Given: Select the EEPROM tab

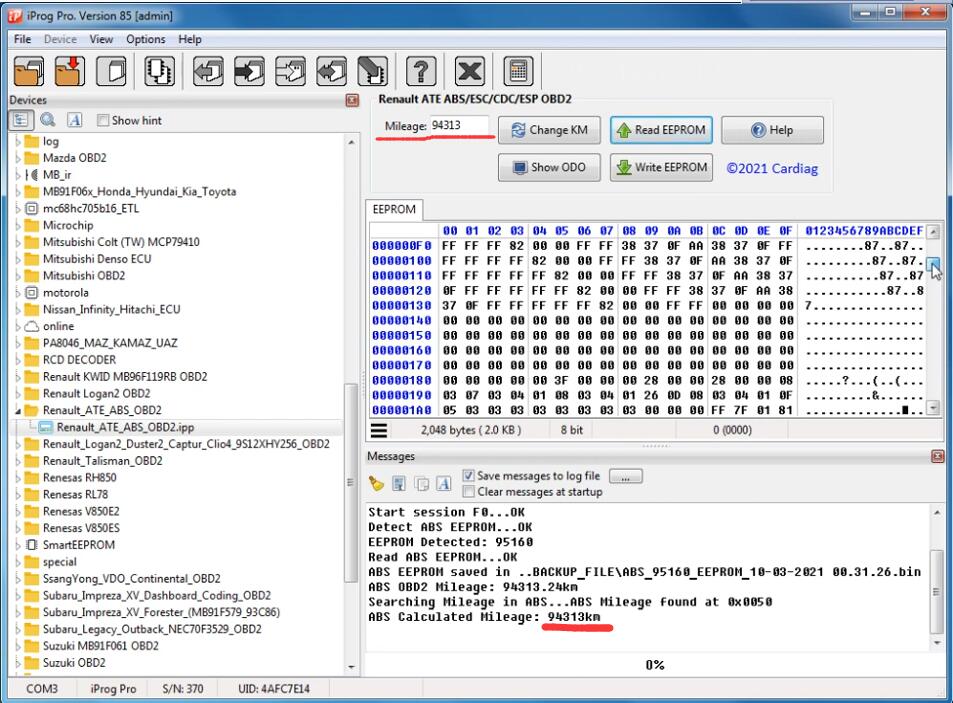Looking at the screenshot, I should point(394,210).
